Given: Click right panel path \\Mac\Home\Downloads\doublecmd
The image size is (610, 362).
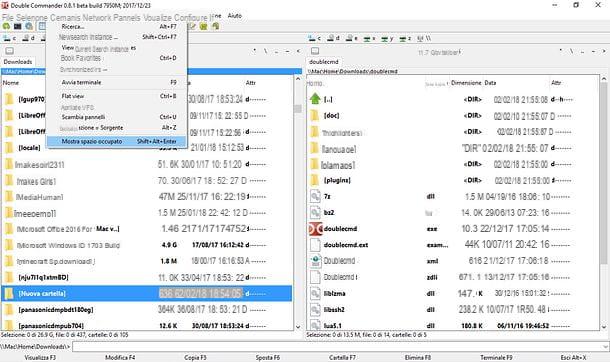Looking at the screenshot, I should click(352, 71).
